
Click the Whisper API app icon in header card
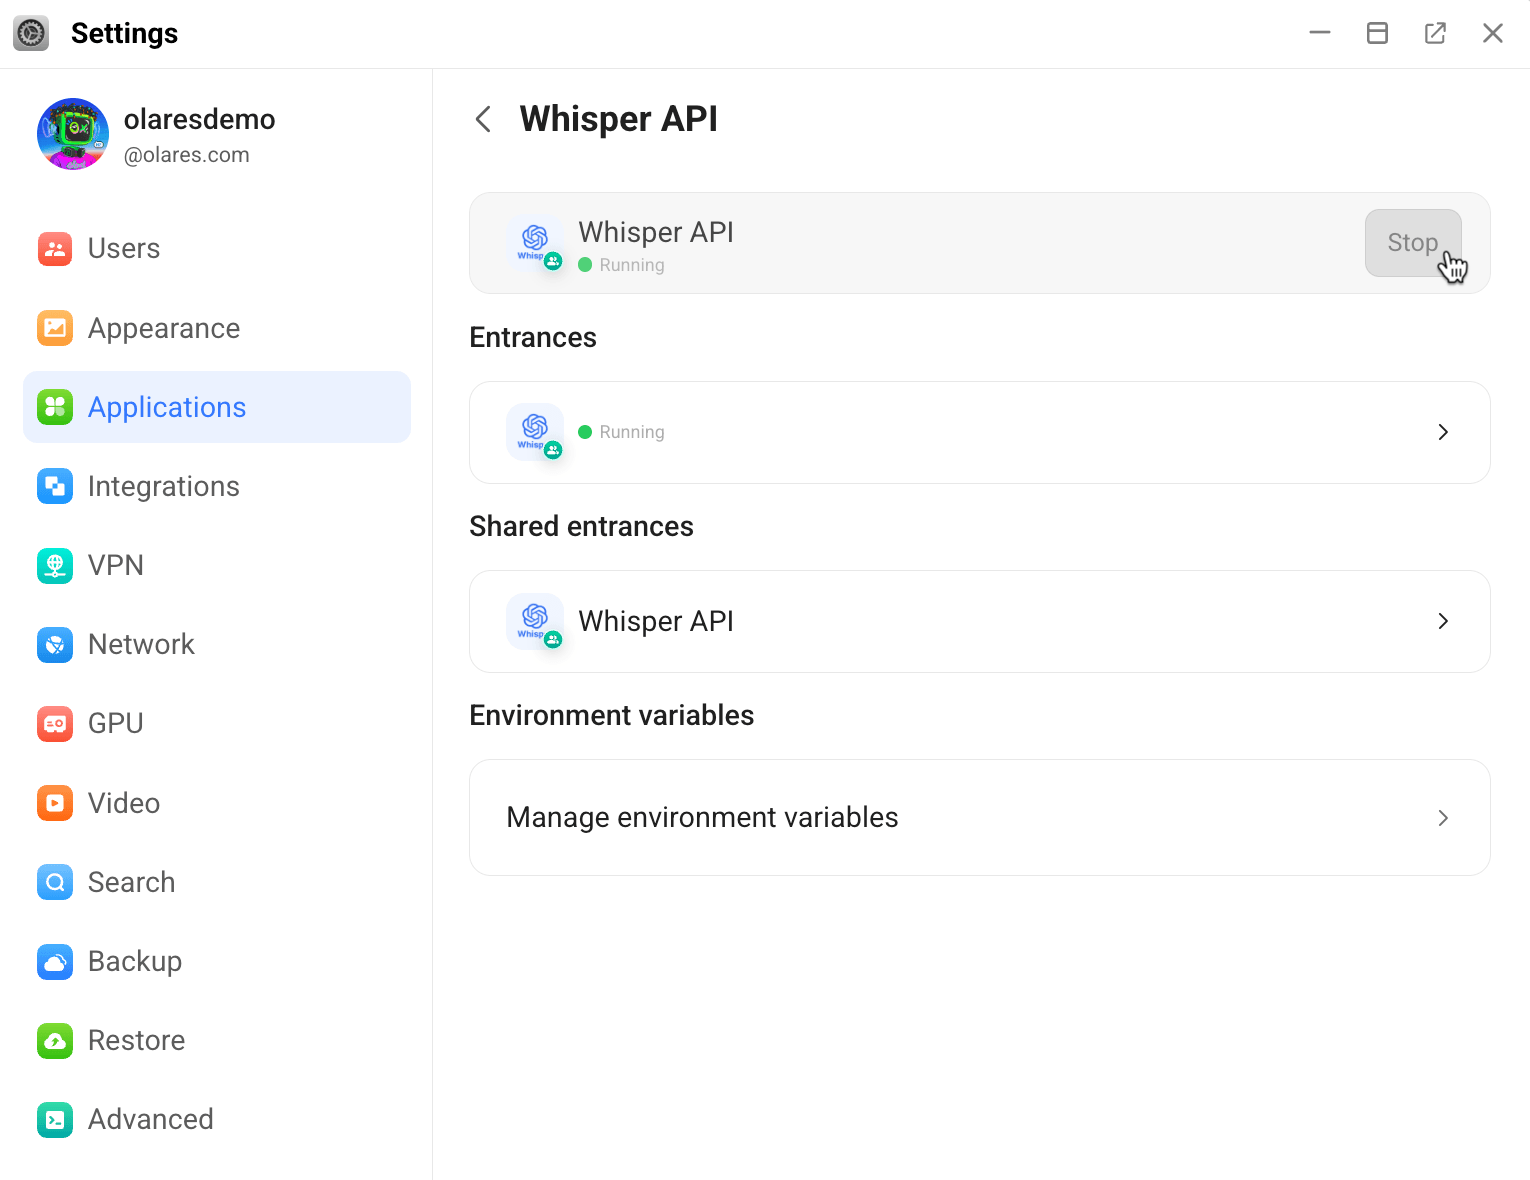coord(535,242)
